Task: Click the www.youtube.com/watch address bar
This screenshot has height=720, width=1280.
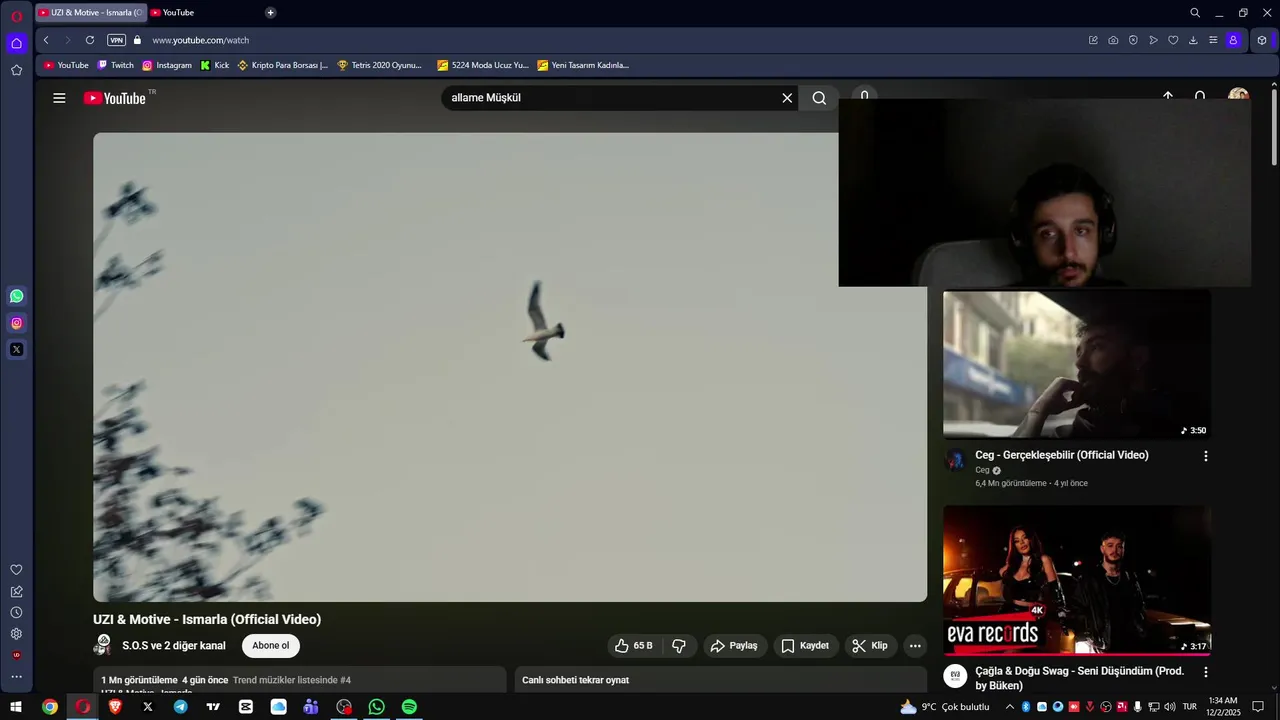Action: 200,40
